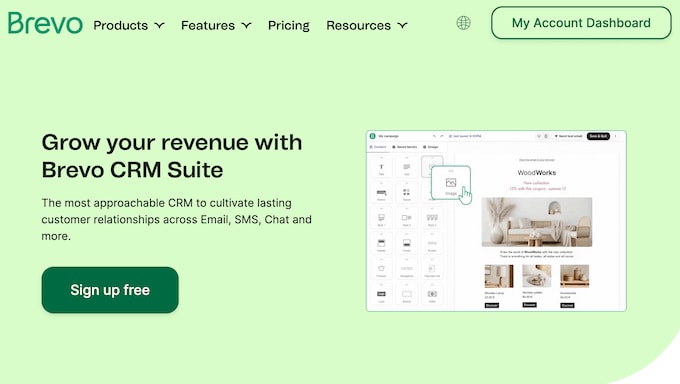The image size is (680, 384).
Task: Click the Sign up free button
Action: point(110,290)
